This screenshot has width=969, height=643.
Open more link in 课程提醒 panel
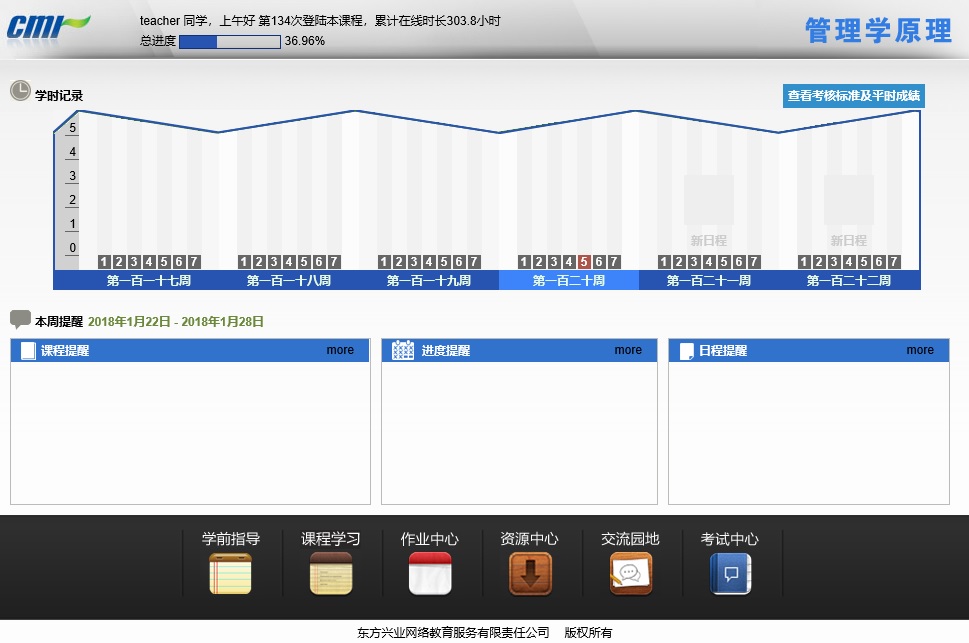pos(340,350)
